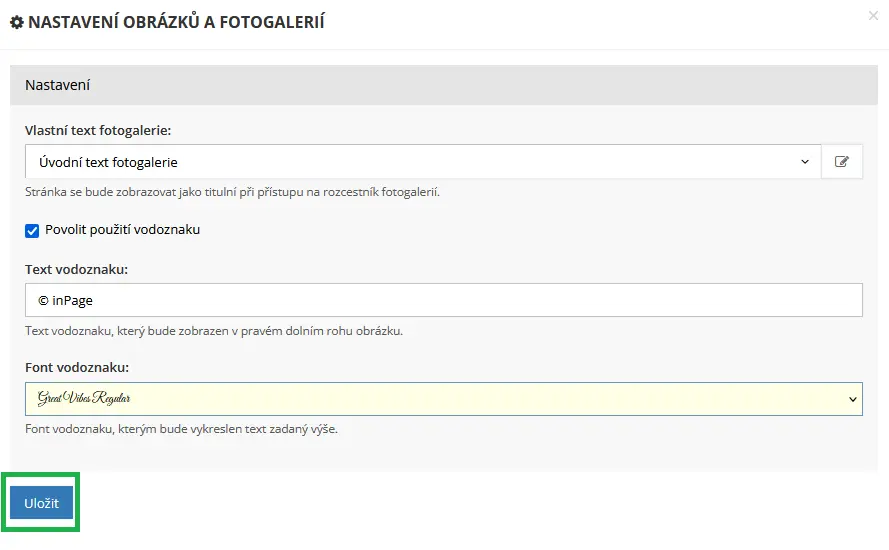Click the edit icon beside the gallery text dropdown
The image size is (889, 550).
842,162
